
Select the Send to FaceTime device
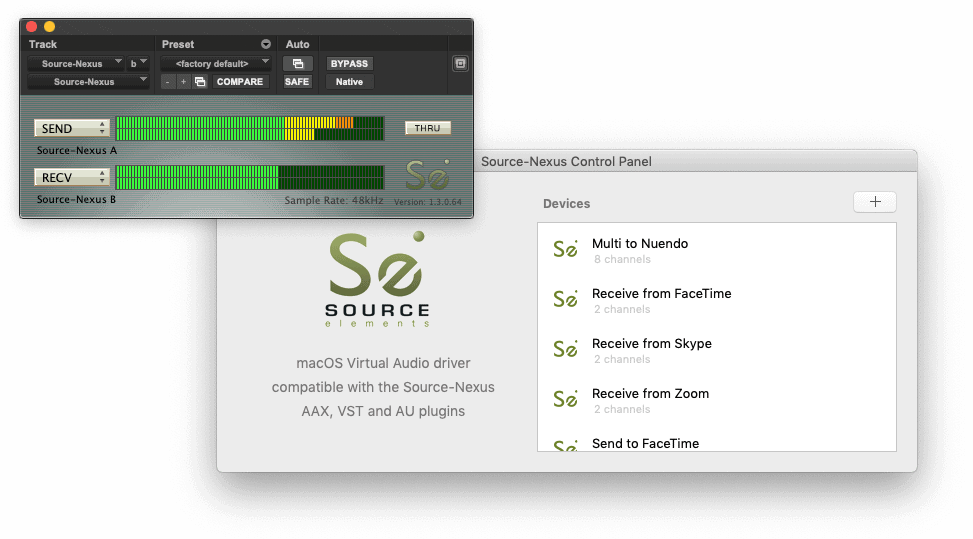[717, 442]
